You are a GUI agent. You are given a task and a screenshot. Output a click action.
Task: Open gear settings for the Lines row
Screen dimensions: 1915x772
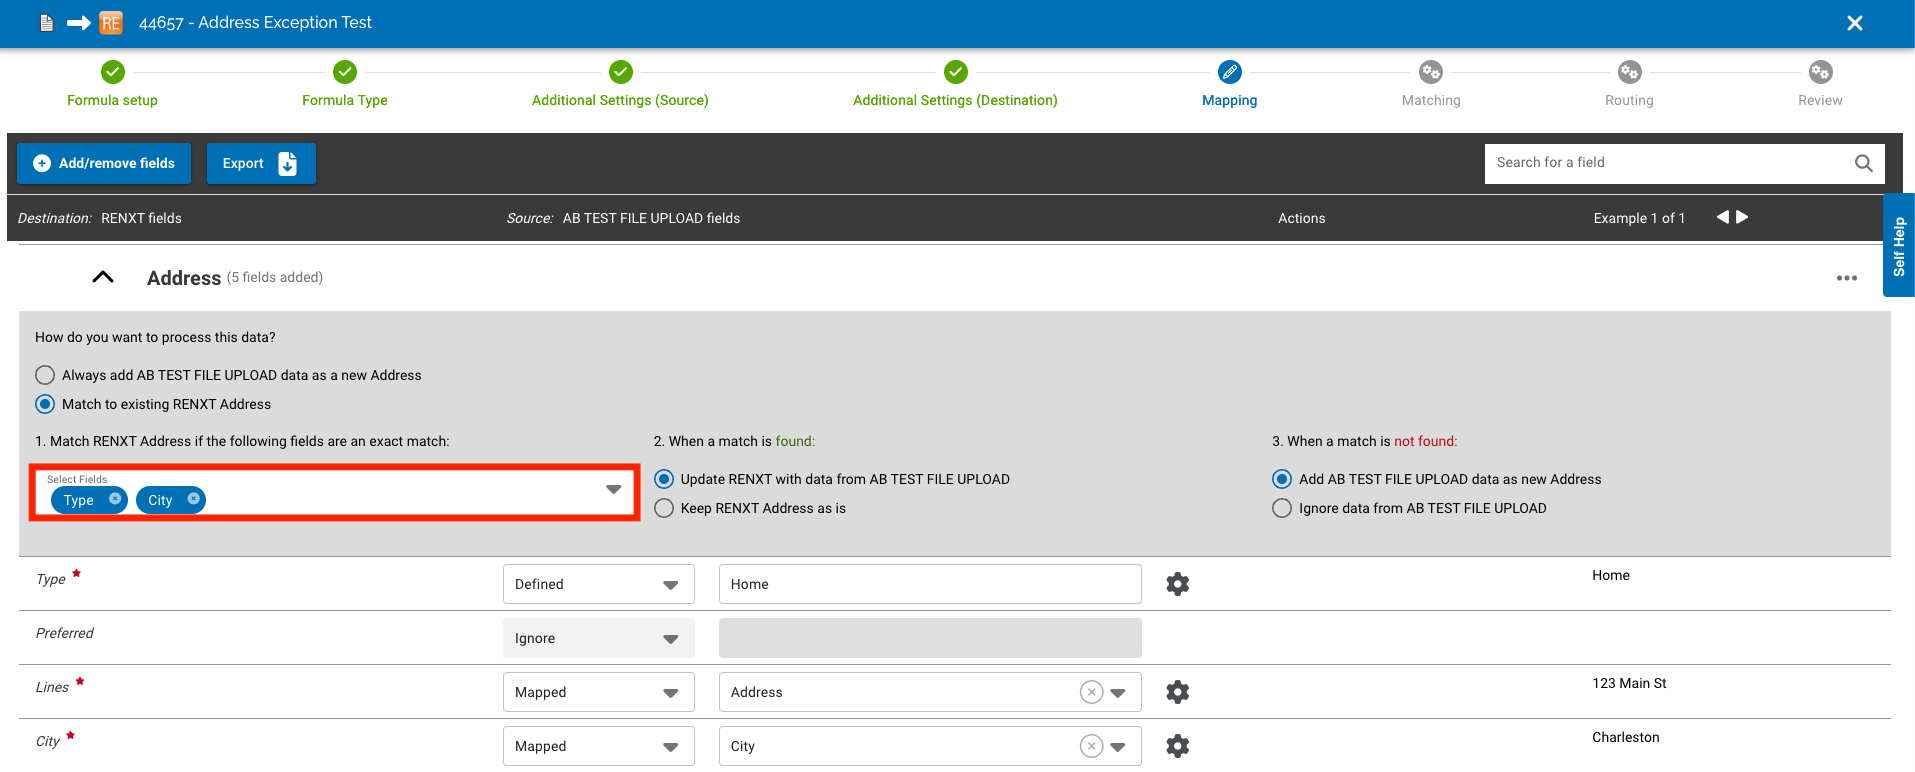coord(1177,692)
